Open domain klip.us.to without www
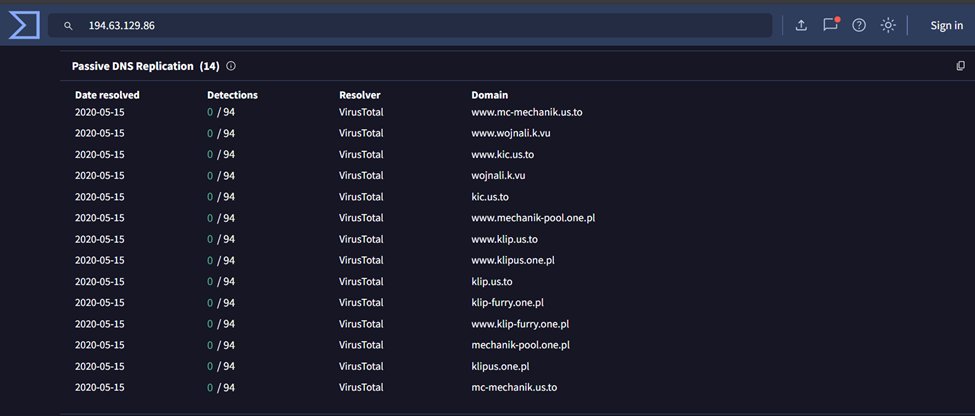This screenshot has height=416, width=975. (492, 281)
